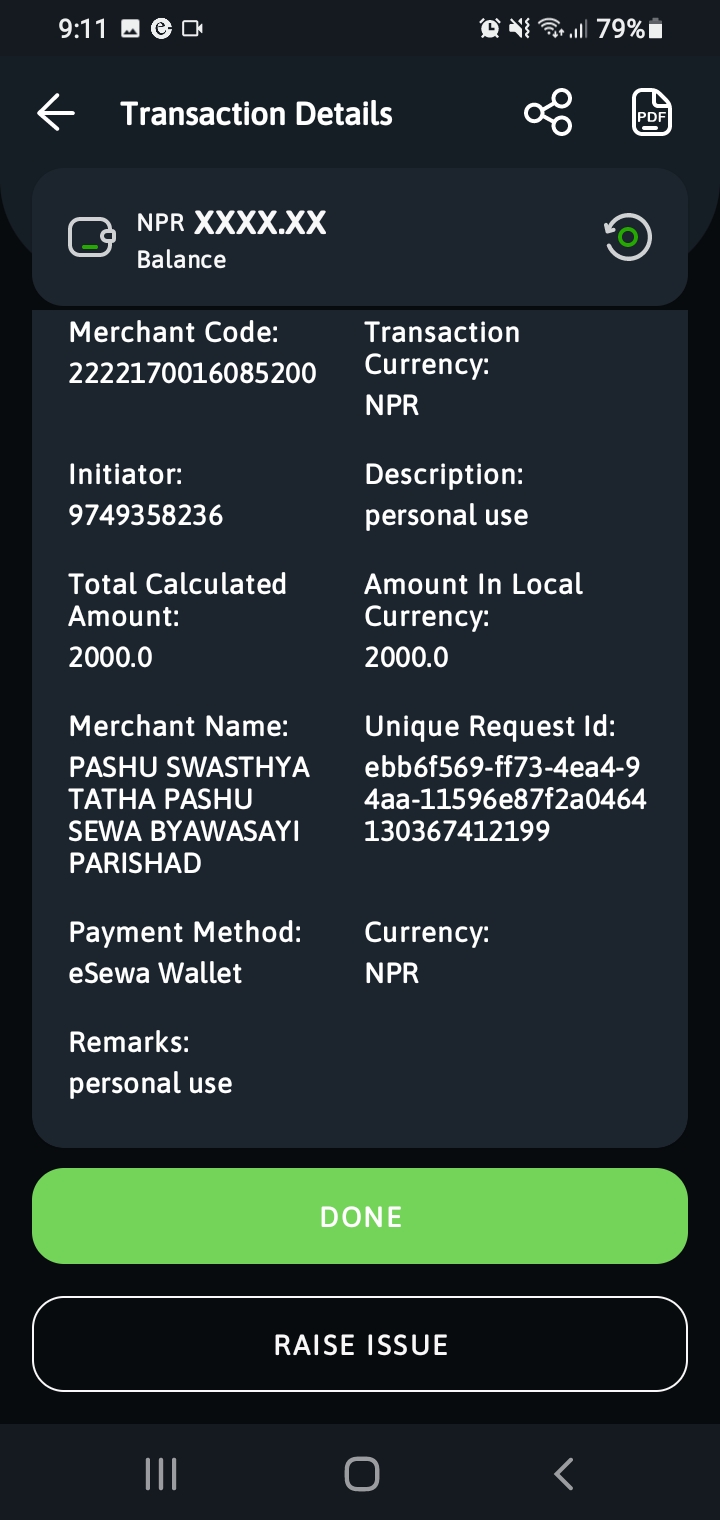Tap the Initiator phone number
This screenshot has width=720, height=1520.
click(x=146, y=515)
